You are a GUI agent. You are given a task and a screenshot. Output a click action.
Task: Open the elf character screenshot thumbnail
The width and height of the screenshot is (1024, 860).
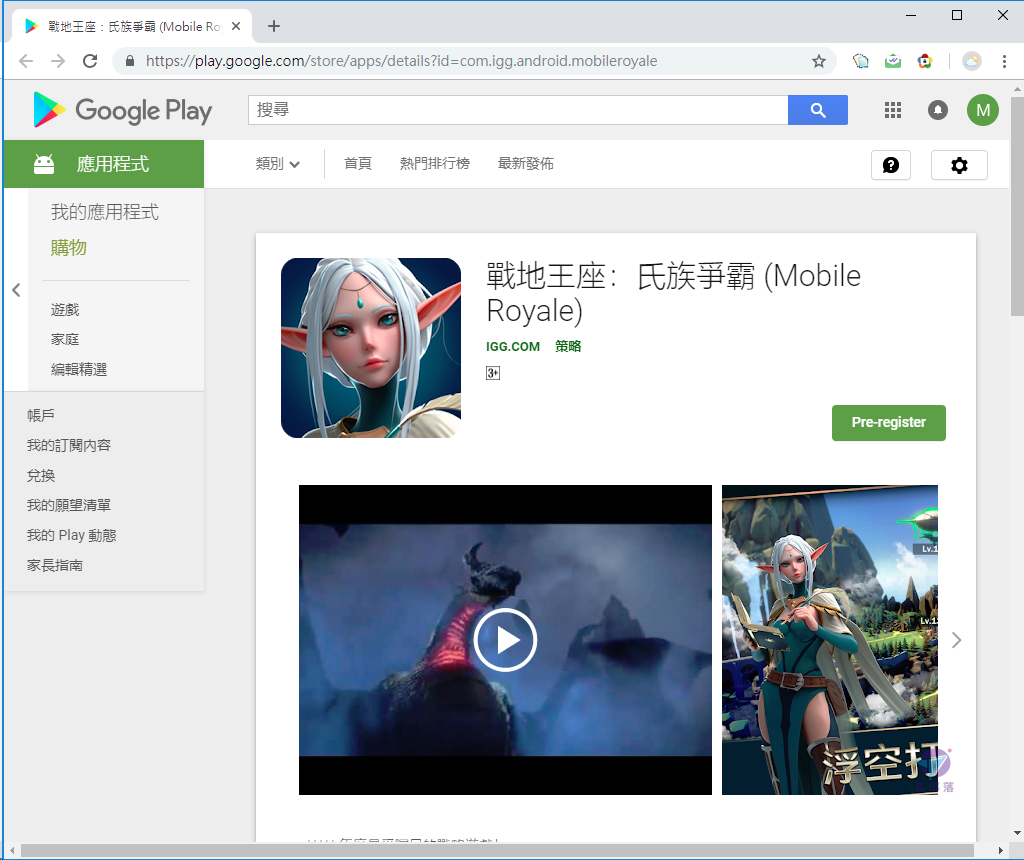pos(829,640)
